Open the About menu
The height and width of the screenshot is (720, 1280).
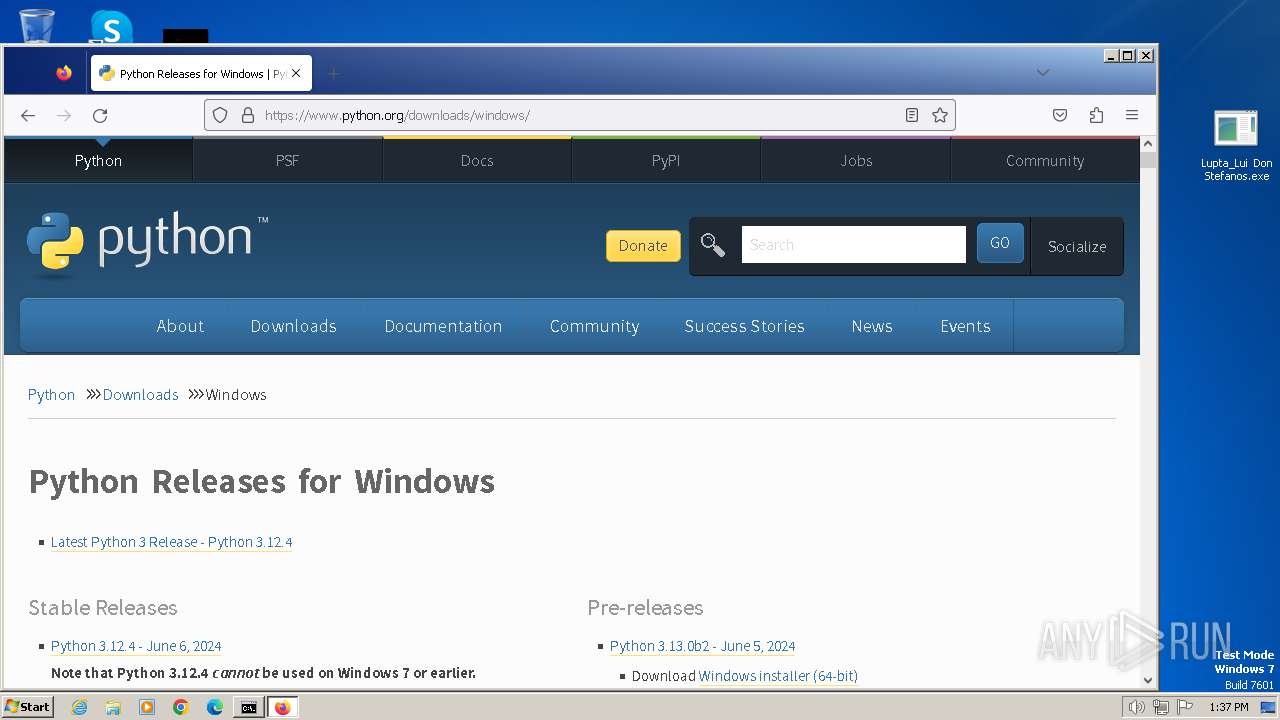click(180, 326)
